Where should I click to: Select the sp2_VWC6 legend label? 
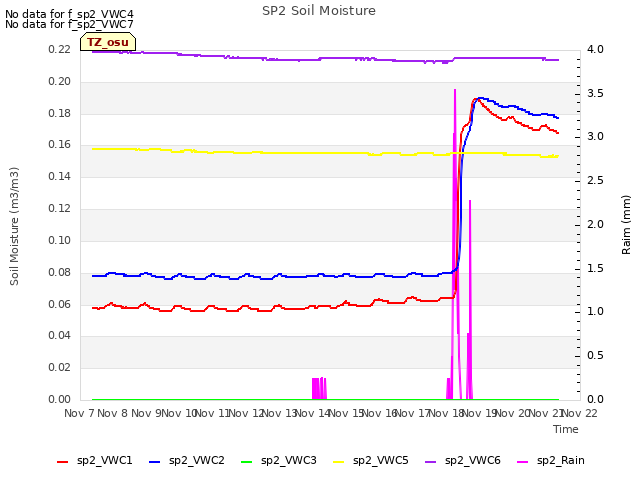[473, 460]
